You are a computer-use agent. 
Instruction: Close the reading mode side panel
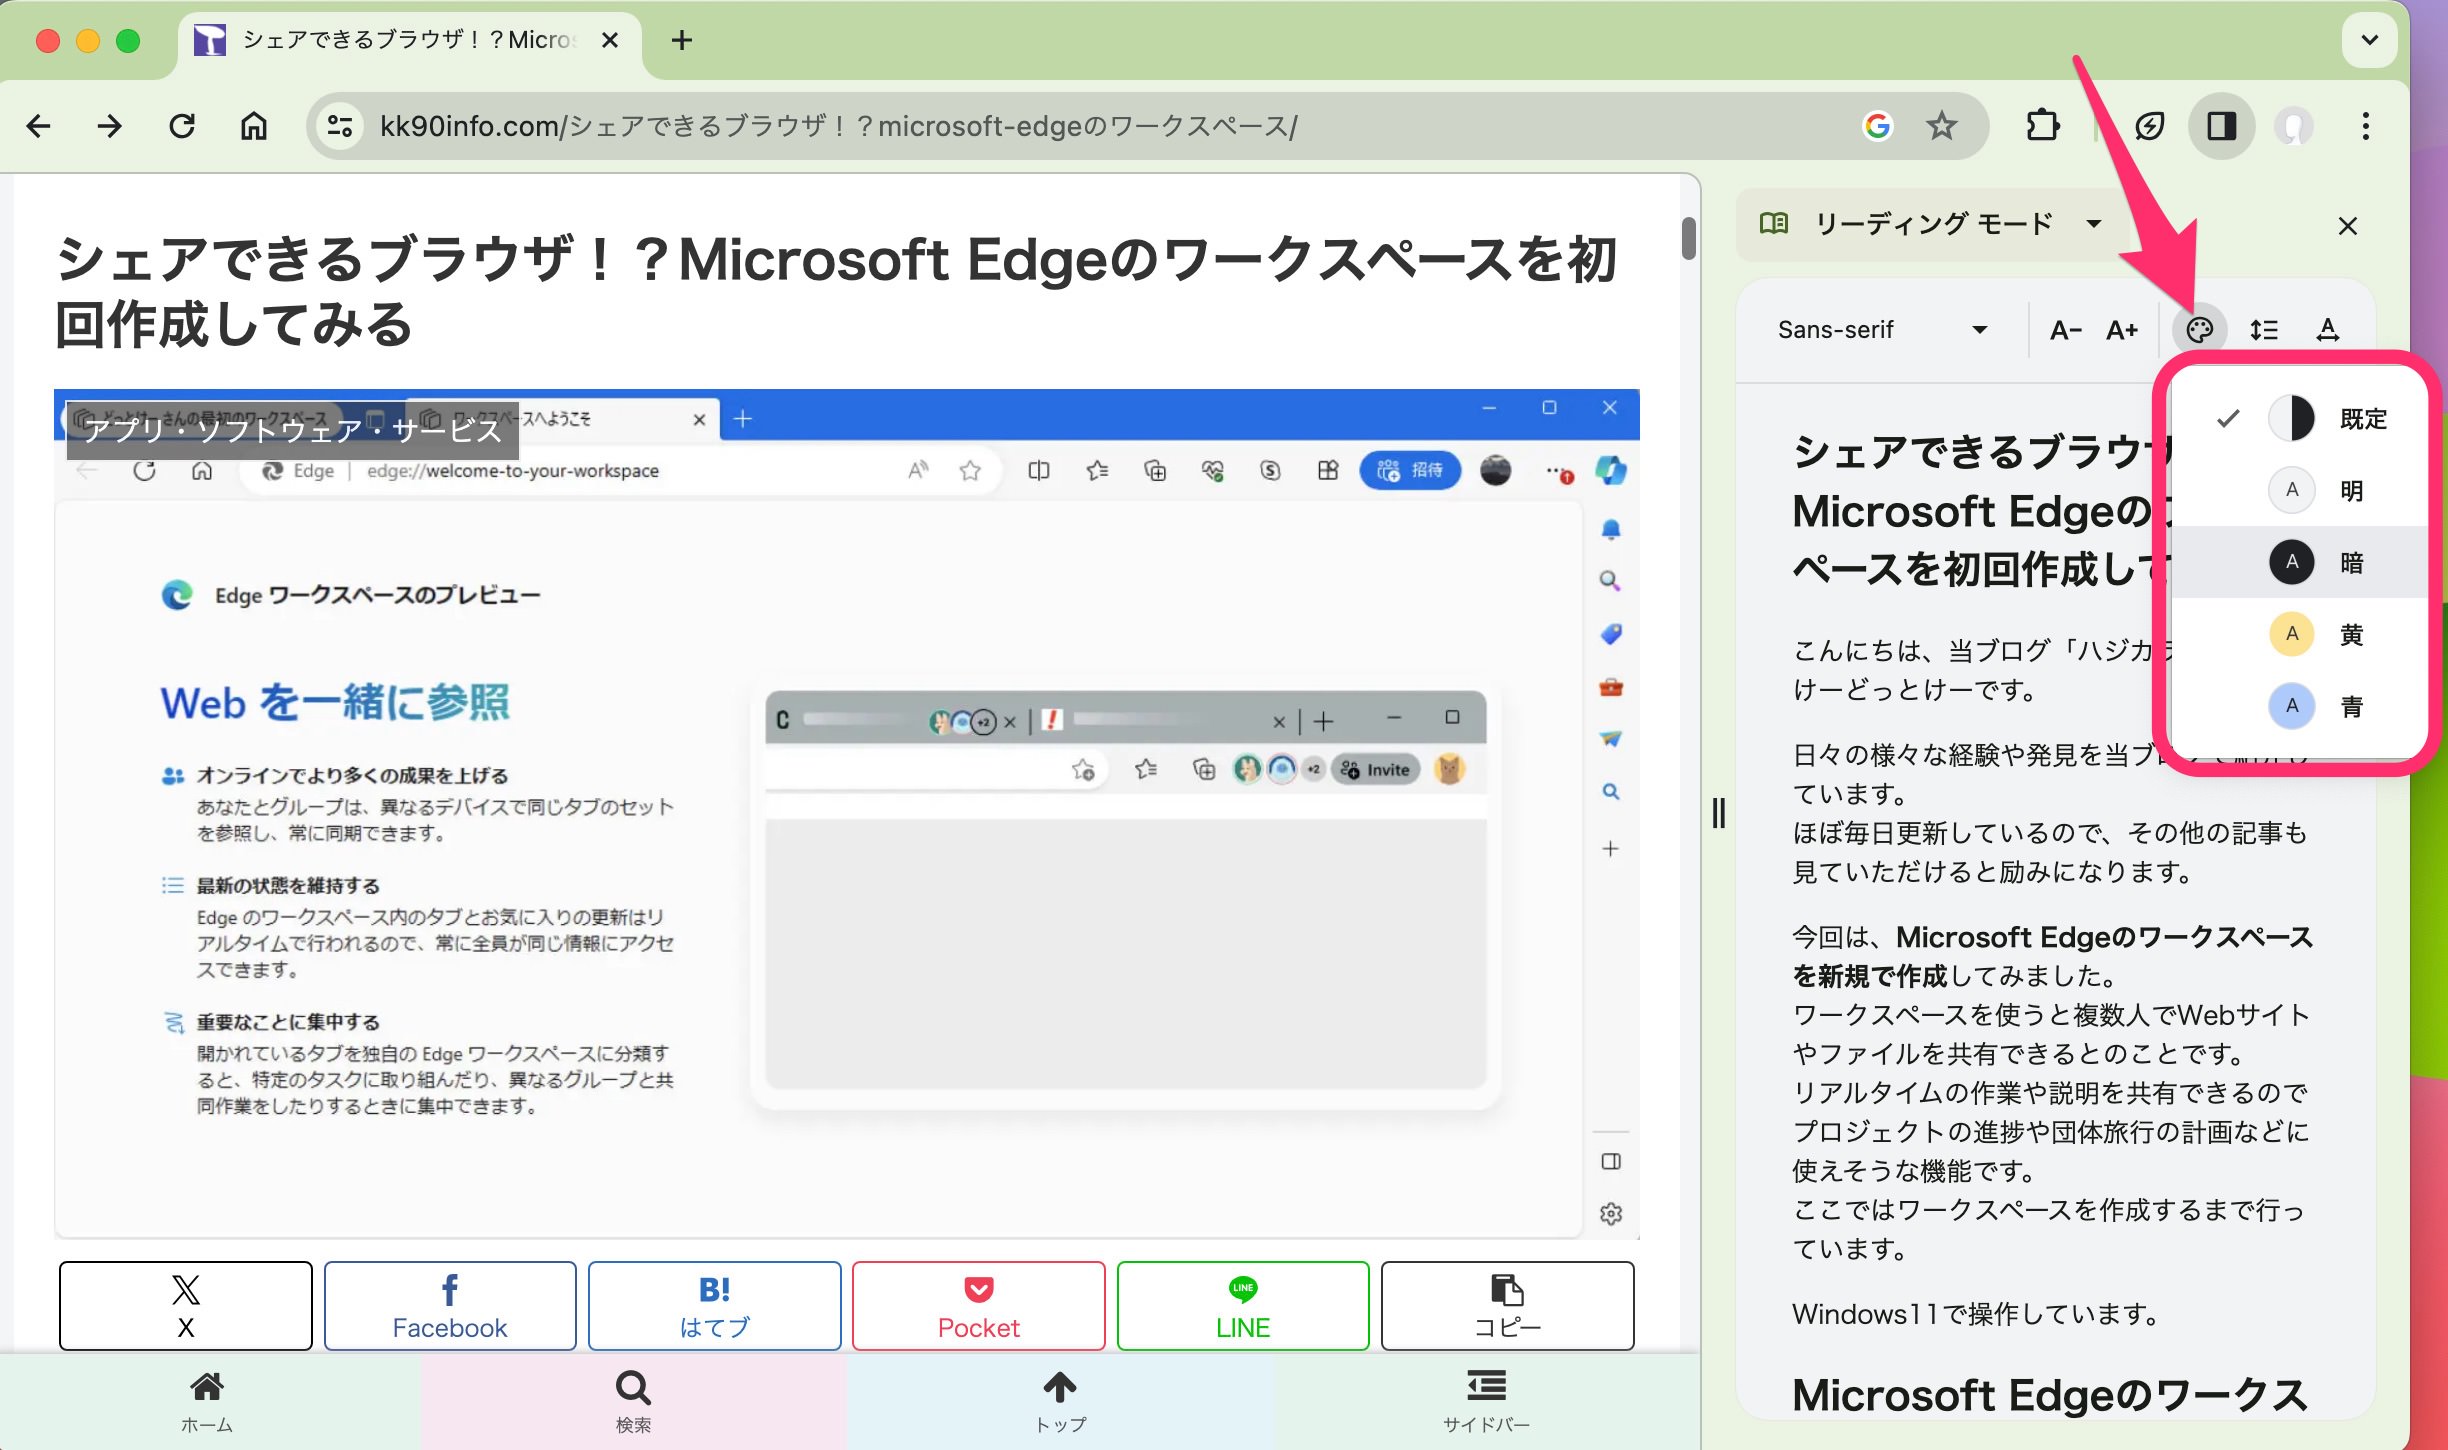point(2348,226)
